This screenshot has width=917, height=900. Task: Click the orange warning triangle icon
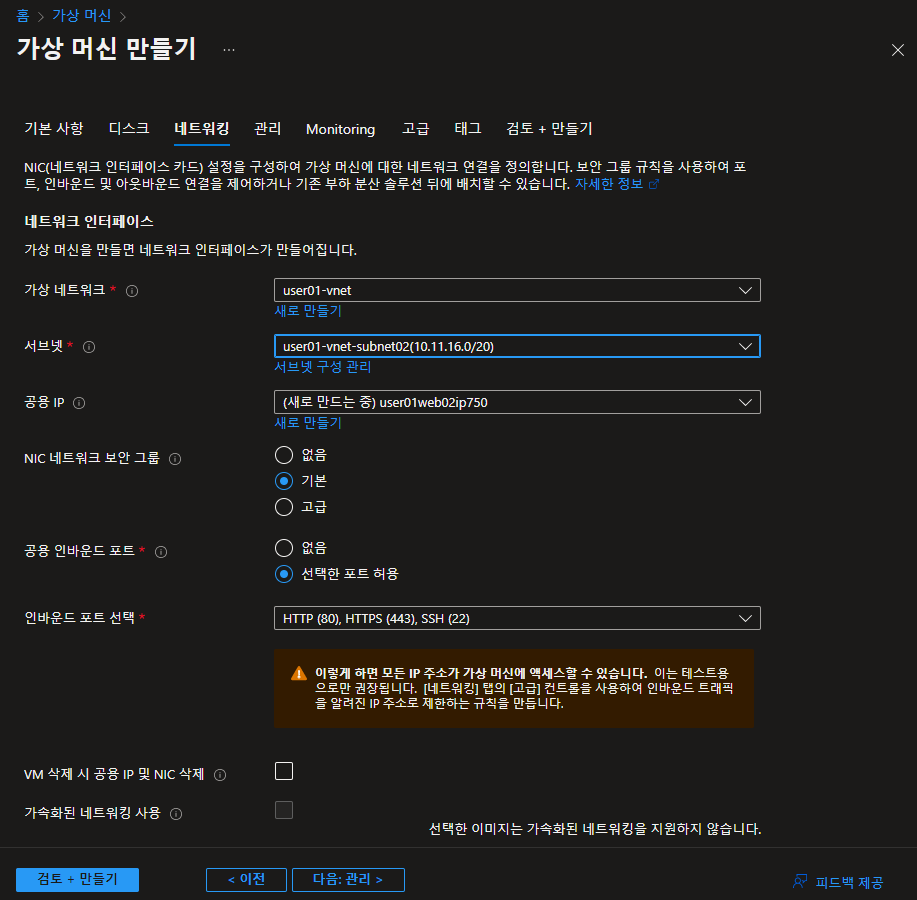tap(299, 674)
